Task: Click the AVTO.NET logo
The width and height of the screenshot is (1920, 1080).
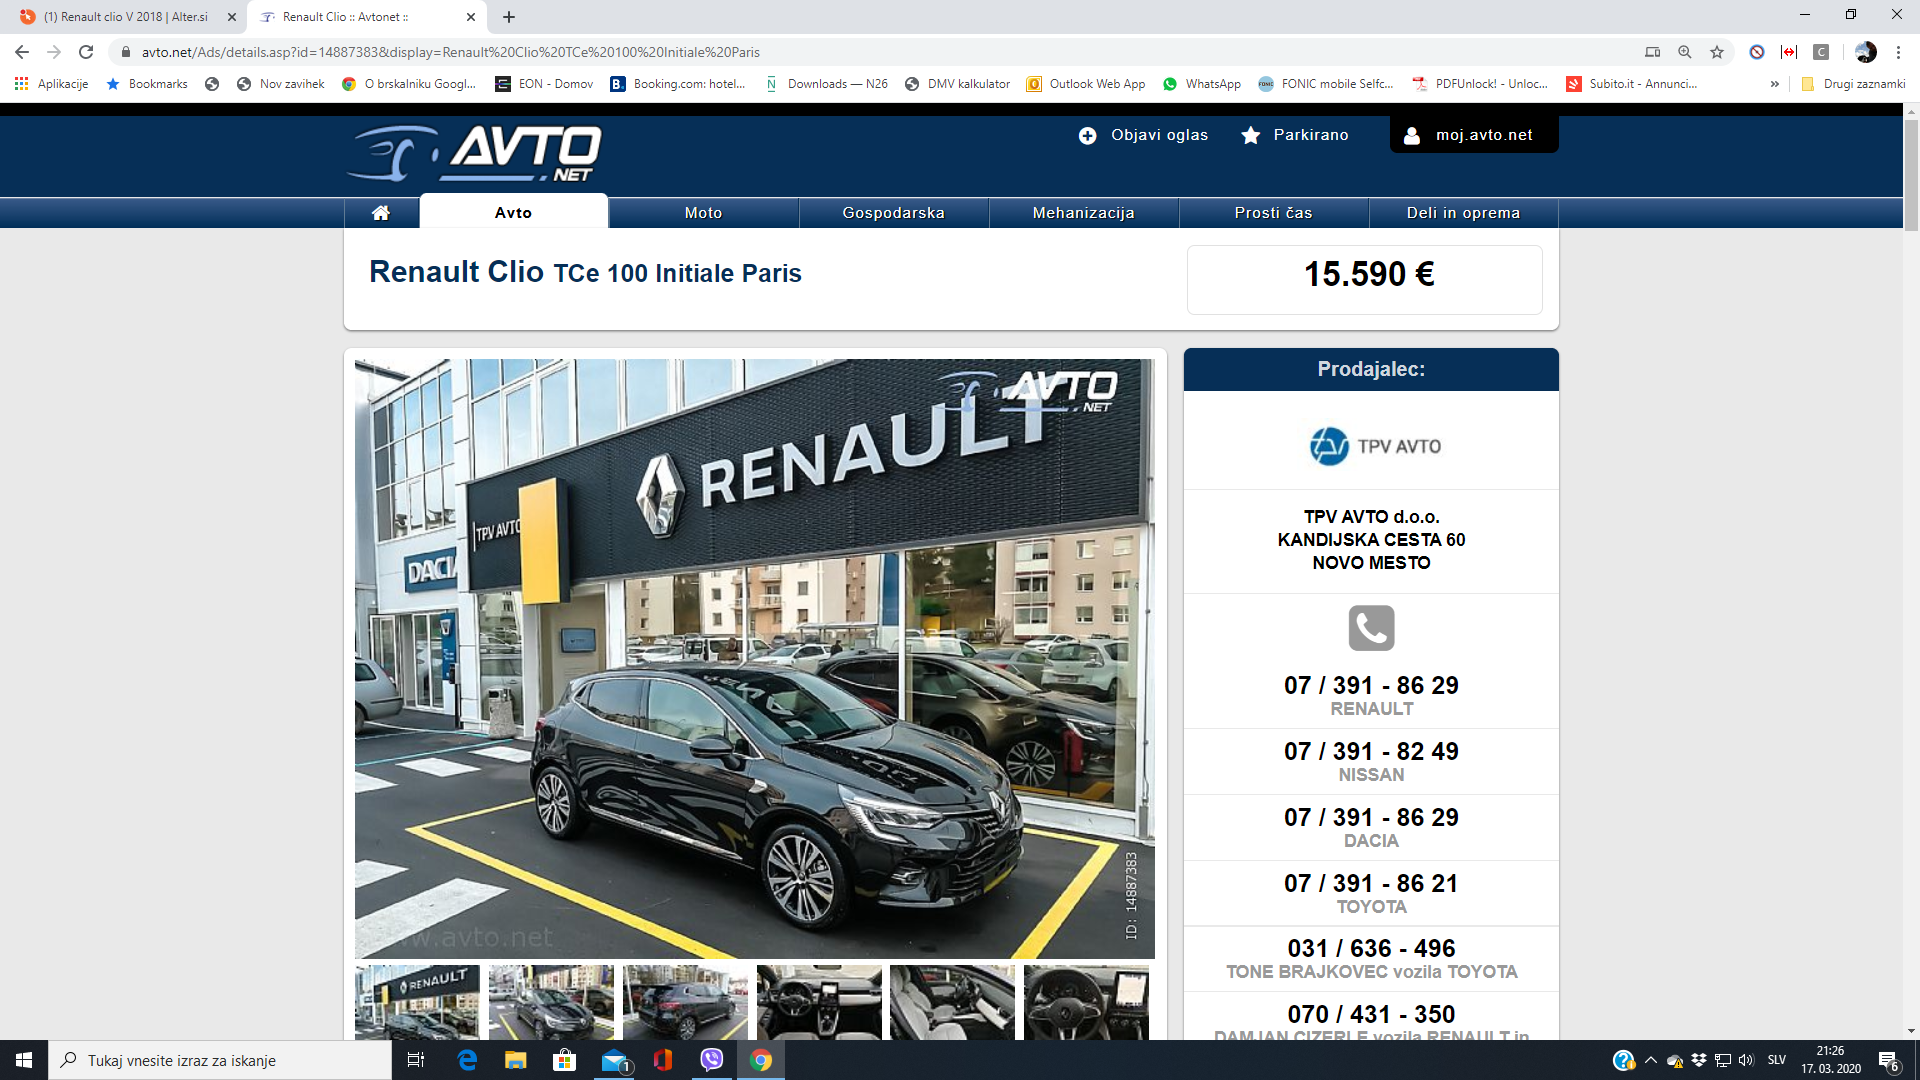Action: tap(475, 153)
